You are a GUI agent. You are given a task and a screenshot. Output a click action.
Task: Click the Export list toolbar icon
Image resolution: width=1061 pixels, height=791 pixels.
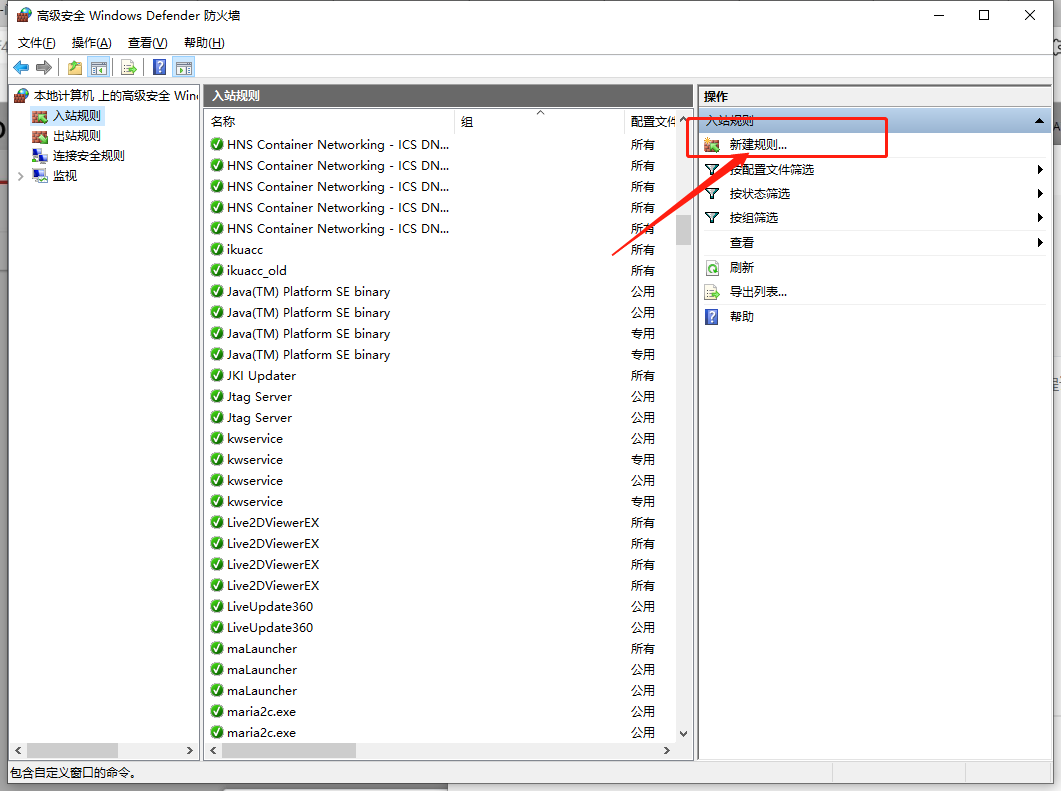[x=129, y=68]
